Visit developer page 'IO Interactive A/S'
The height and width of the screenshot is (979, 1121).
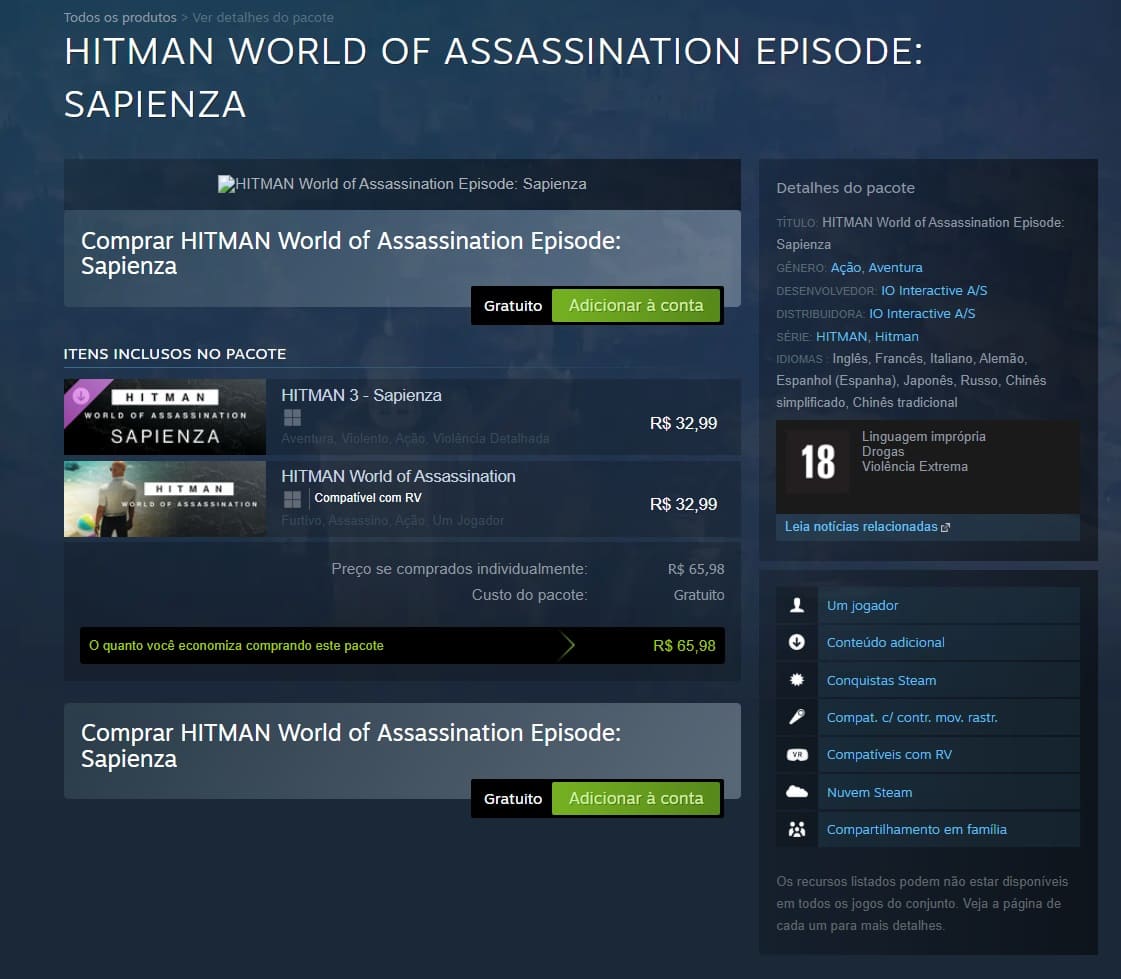point(934,290)
